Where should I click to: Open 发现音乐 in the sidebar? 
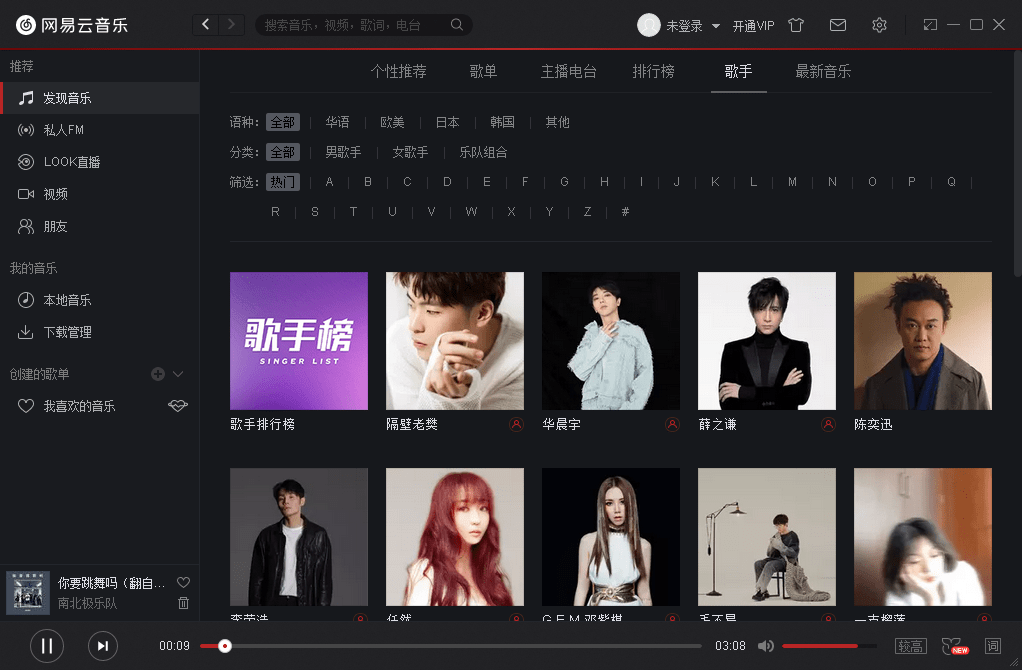tap(100, 98)
